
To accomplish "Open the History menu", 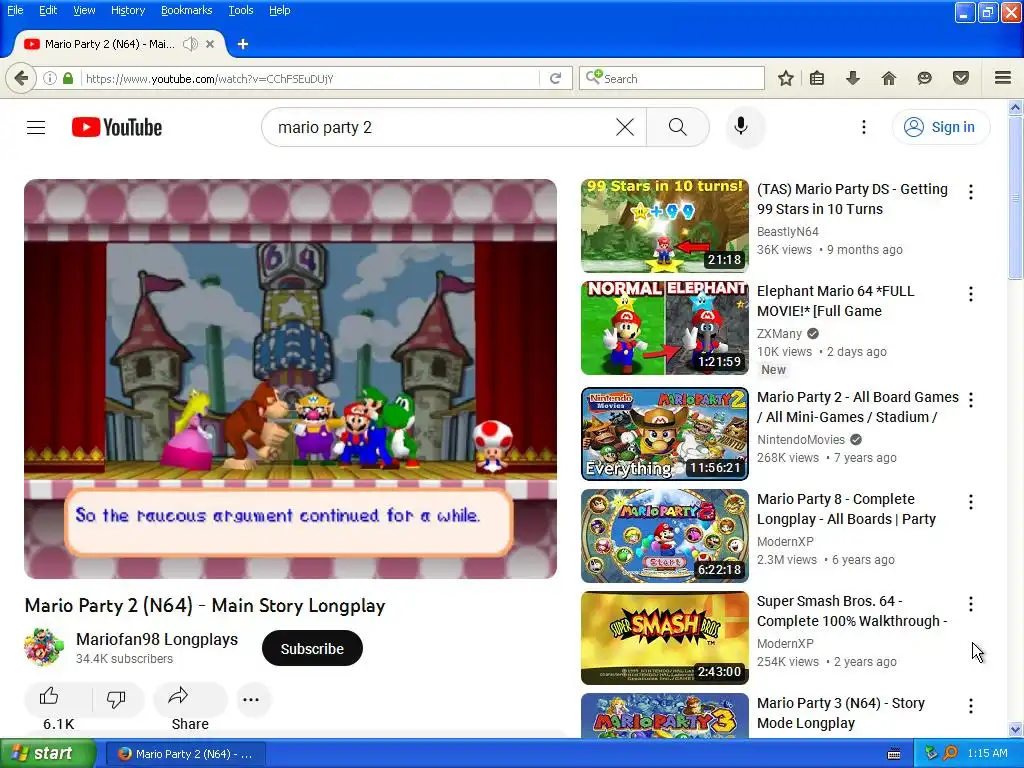I will 128,10.
